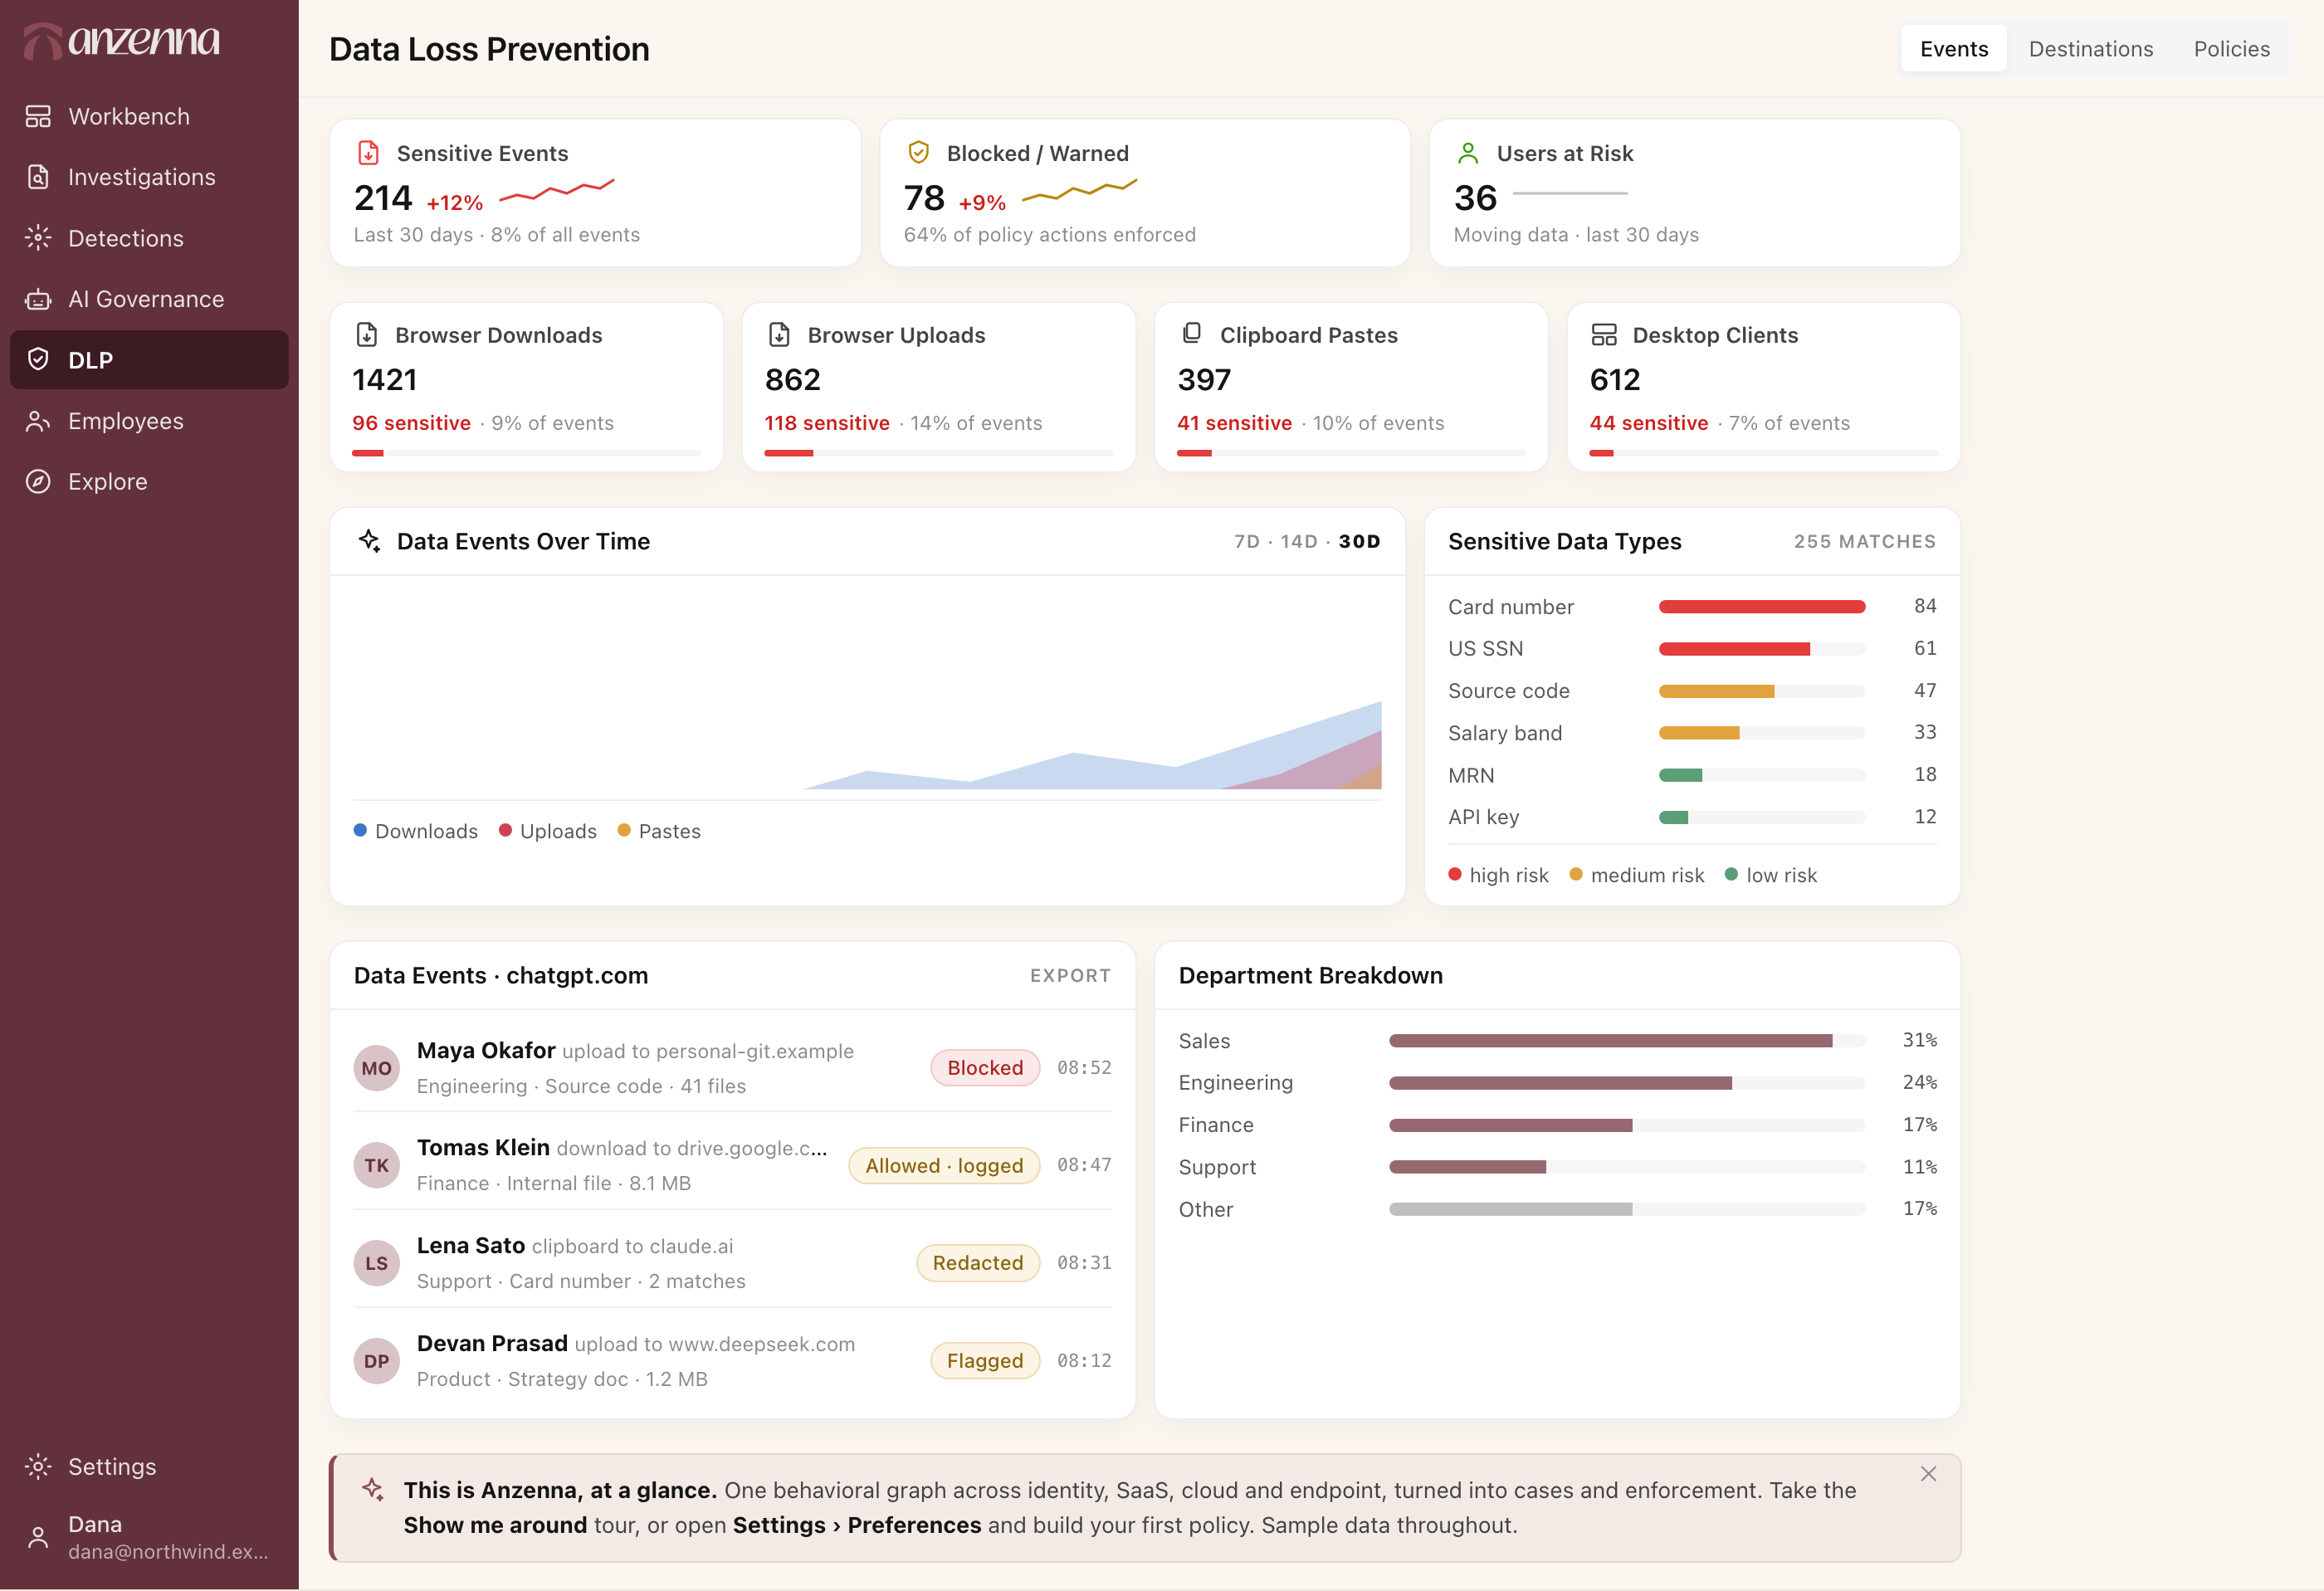Screen dimensions: 2324x1591
Task: Click the US SSN risk bar
Action: (x=1761, y=649)
